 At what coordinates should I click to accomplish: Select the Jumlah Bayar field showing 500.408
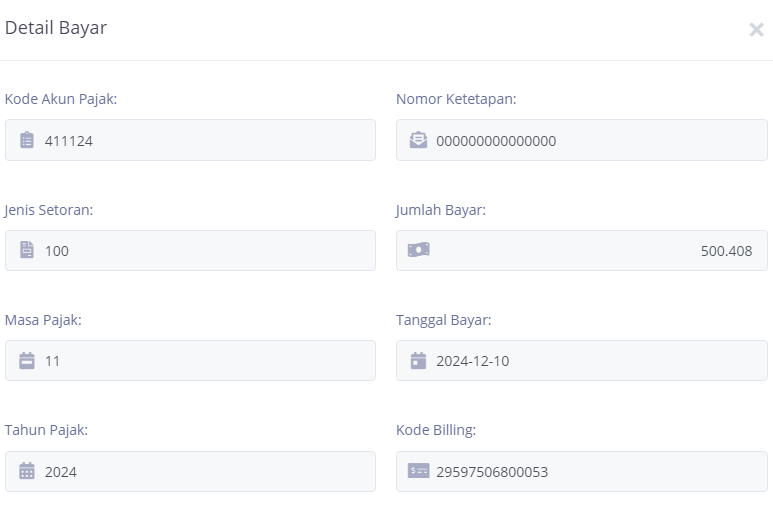click(x=582, y=250)
